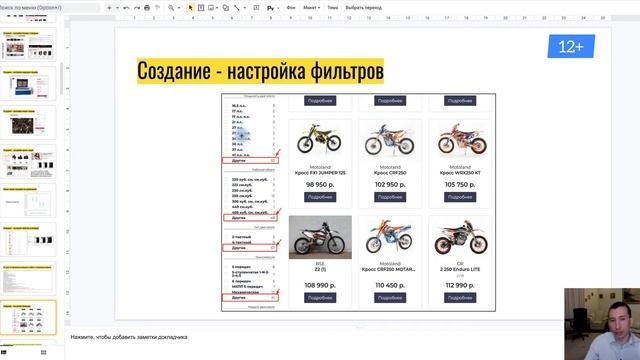The width and height of the screenshot is (640, 360).
Task: Select the shape tool
Action: [225, 8]
